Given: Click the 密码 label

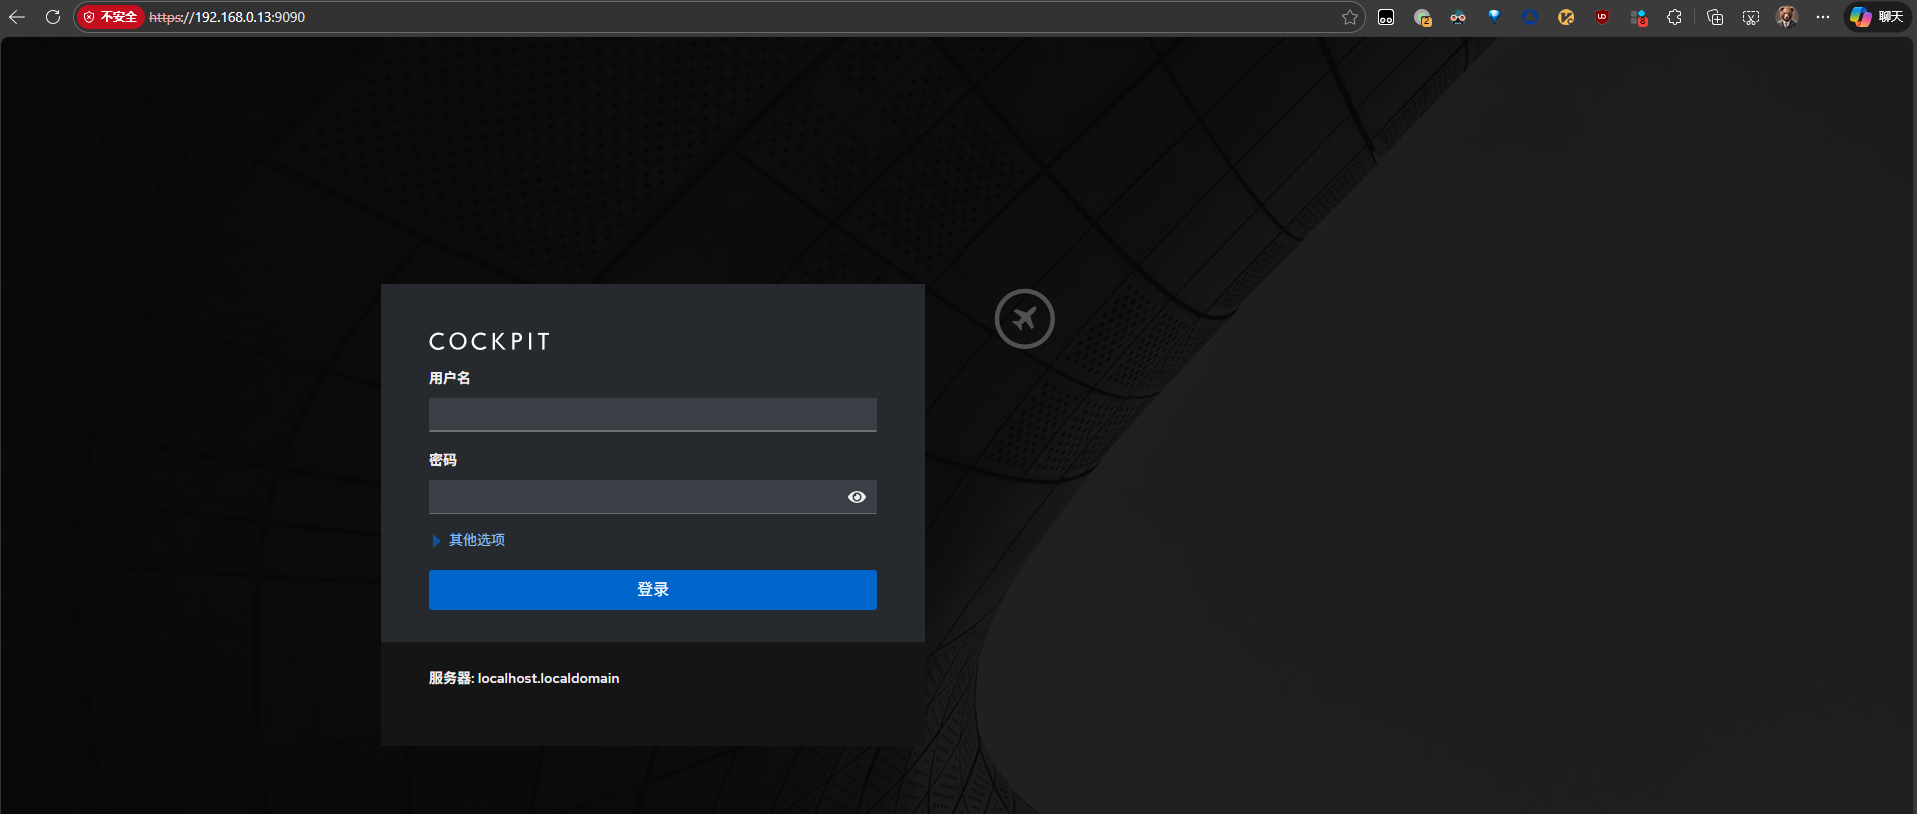Looking at the screenshot, I should [443, 460].
